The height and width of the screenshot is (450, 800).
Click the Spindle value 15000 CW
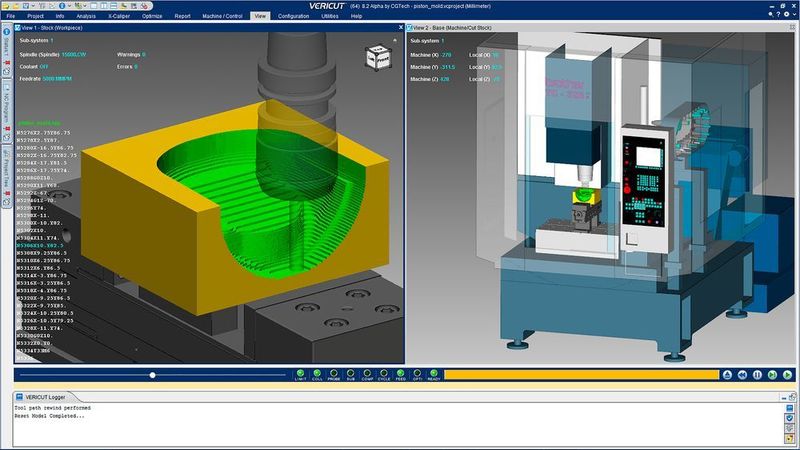point(74,54)
